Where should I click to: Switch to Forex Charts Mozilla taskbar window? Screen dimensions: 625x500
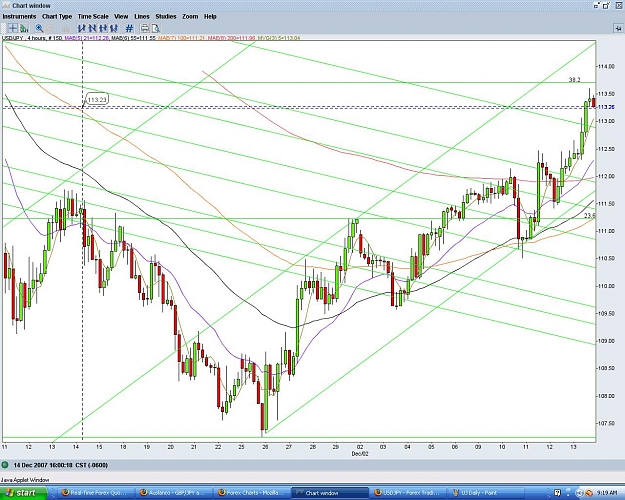(x=252, y=493)
